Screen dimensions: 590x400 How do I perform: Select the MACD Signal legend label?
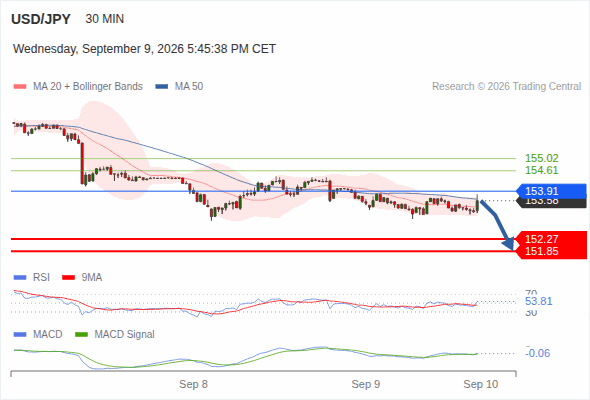[125, 335]
